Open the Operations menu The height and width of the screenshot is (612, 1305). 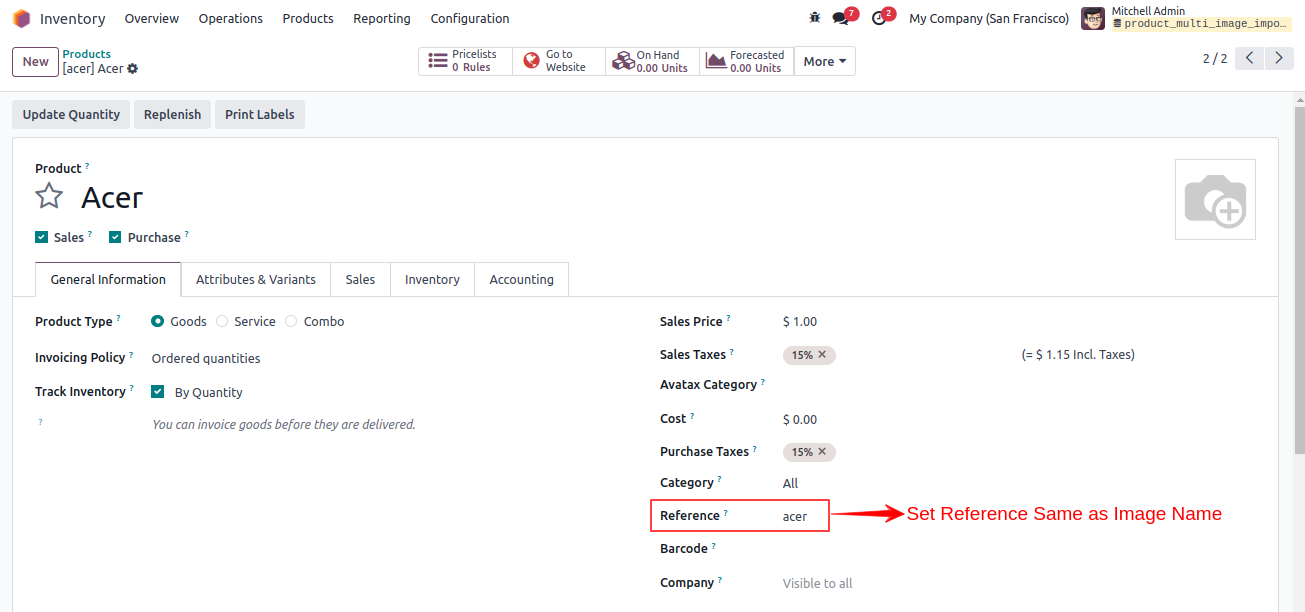tap(231, 18)
